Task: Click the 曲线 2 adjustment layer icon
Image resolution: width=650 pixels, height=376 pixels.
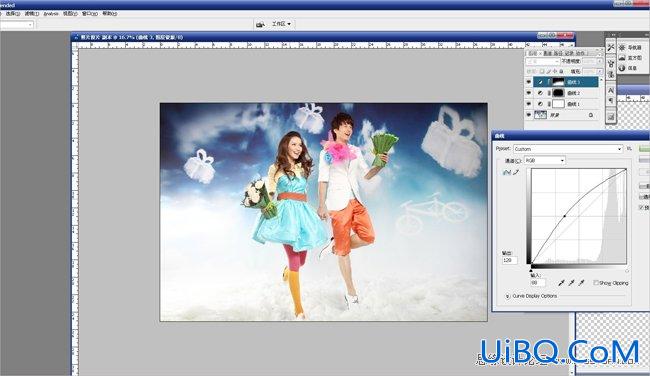Action: [x=540, y=93]
